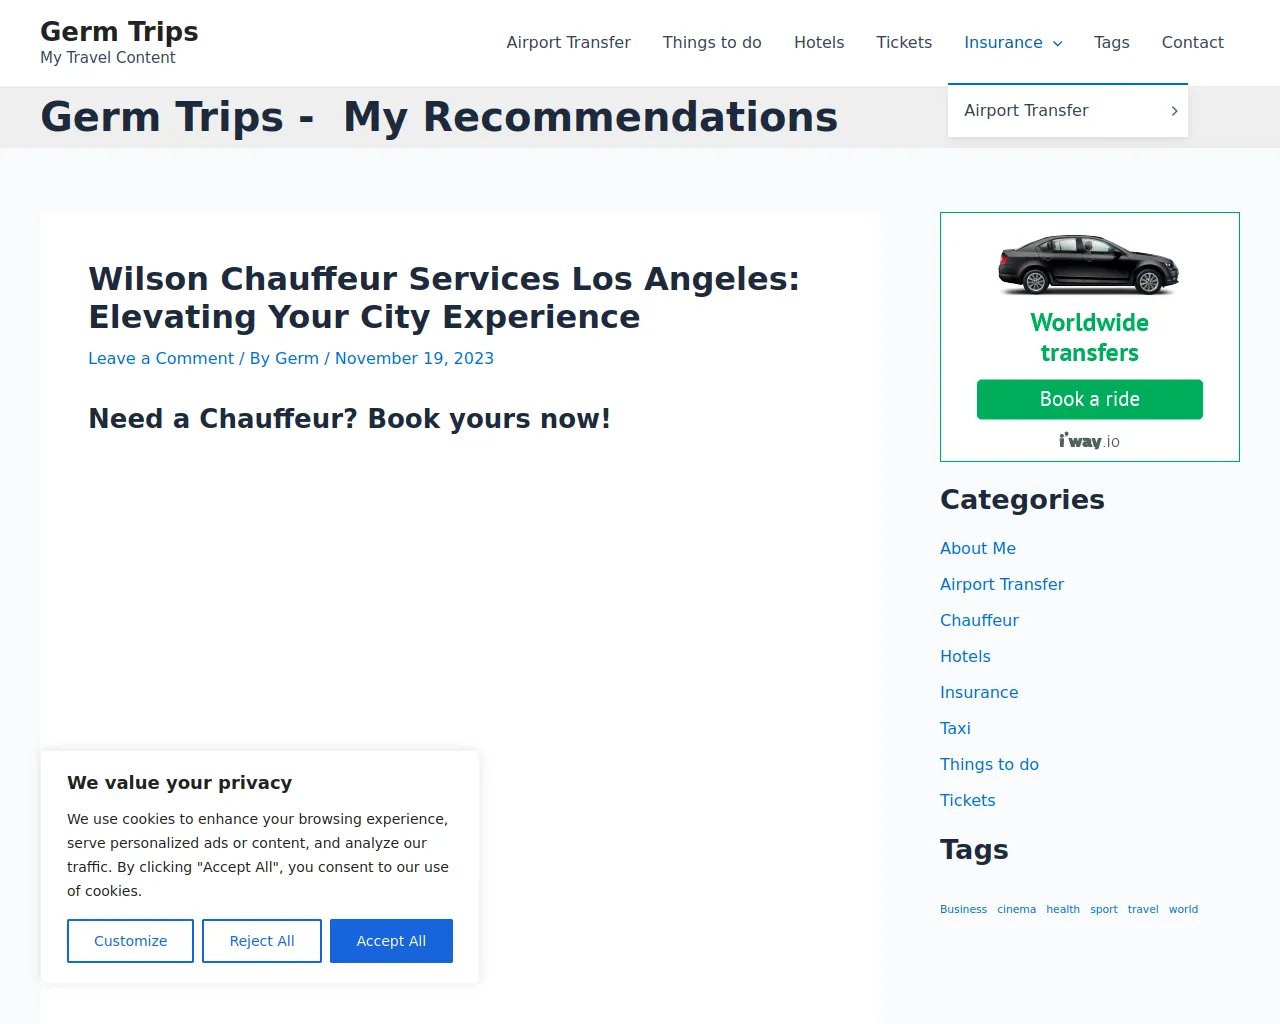Click Leave a Comment link
This screenshot has width=1280, height=1024.
click(161, 358)
